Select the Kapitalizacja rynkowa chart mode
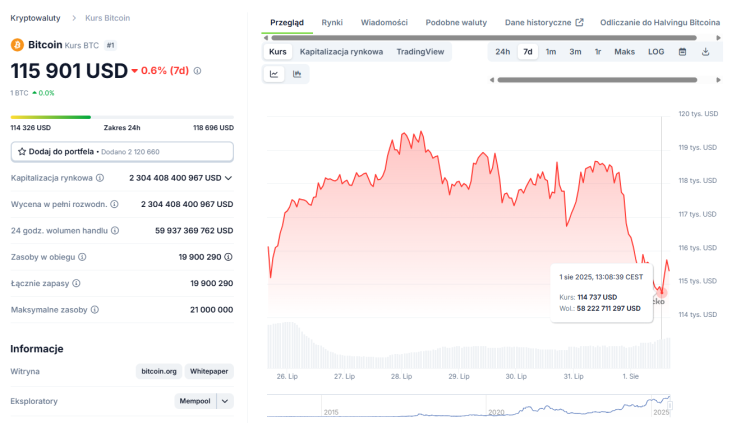 click(342, 52)
